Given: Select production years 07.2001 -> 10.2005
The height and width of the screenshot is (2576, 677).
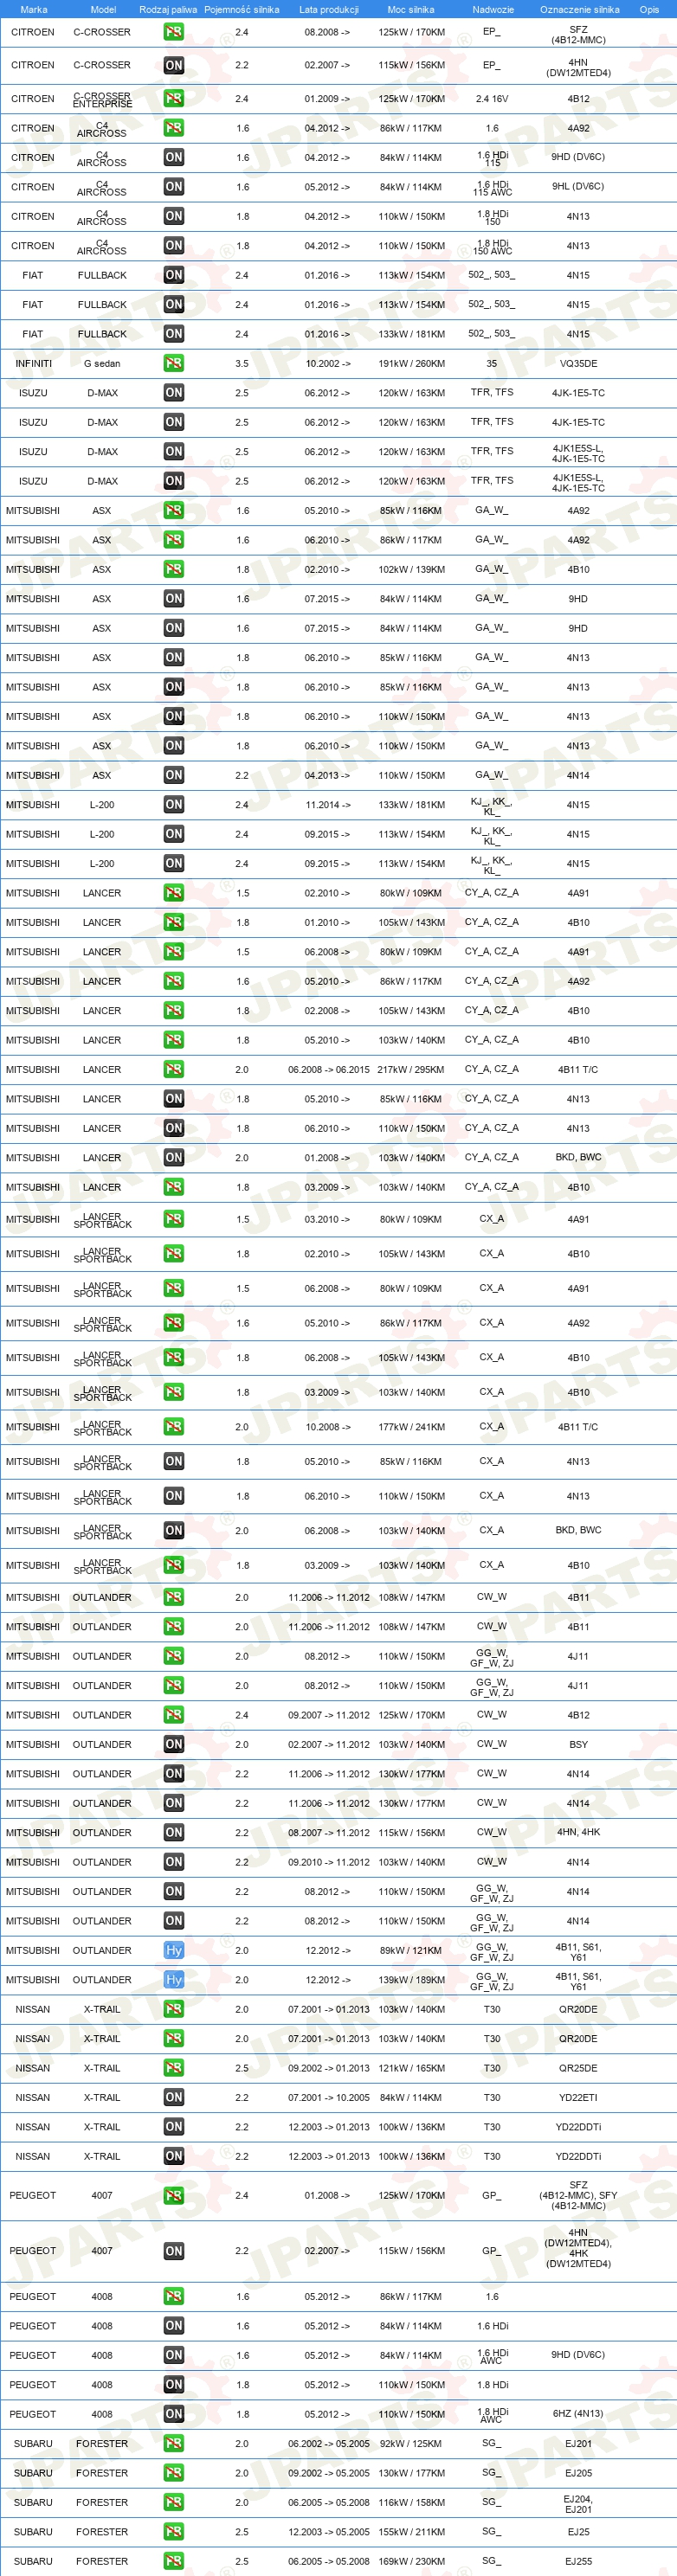Looking at the screenshot, I should click(x=328, y=2098).
